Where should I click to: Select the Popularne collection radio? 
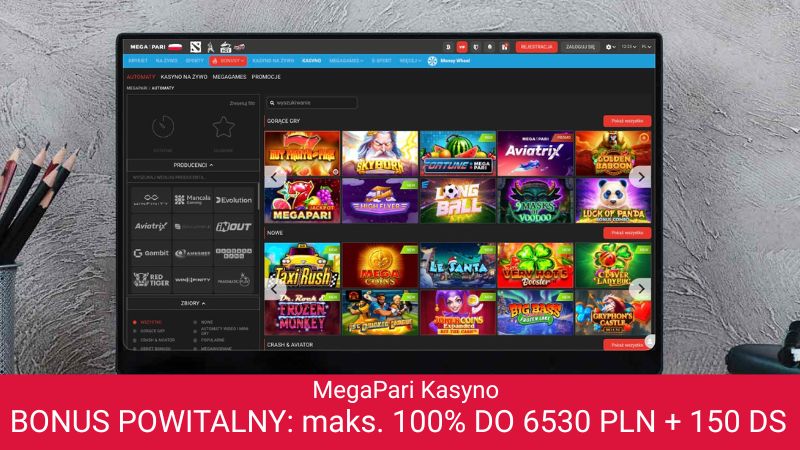click(x=195, y=340)
